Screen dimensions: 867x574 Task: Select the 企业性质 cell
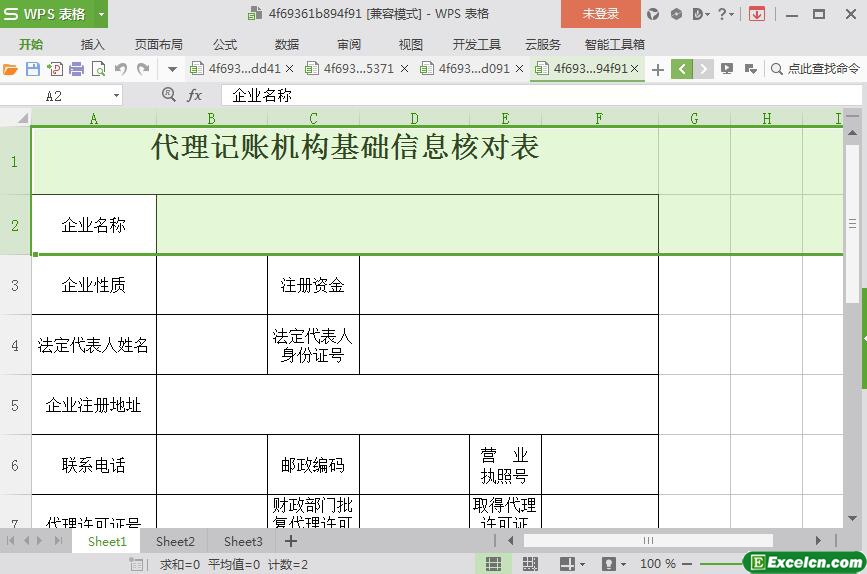point(94,285)
